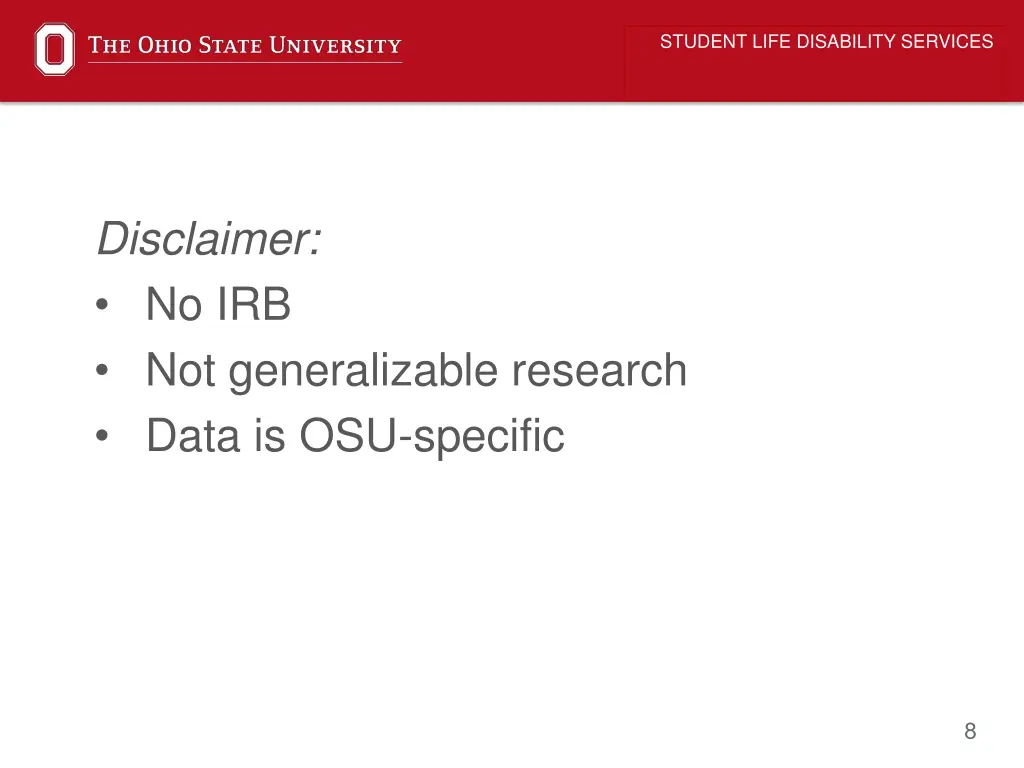This screenshot has height=768, width=1024.
Task: Click the bullet dot before Data is
Action: 102,436
